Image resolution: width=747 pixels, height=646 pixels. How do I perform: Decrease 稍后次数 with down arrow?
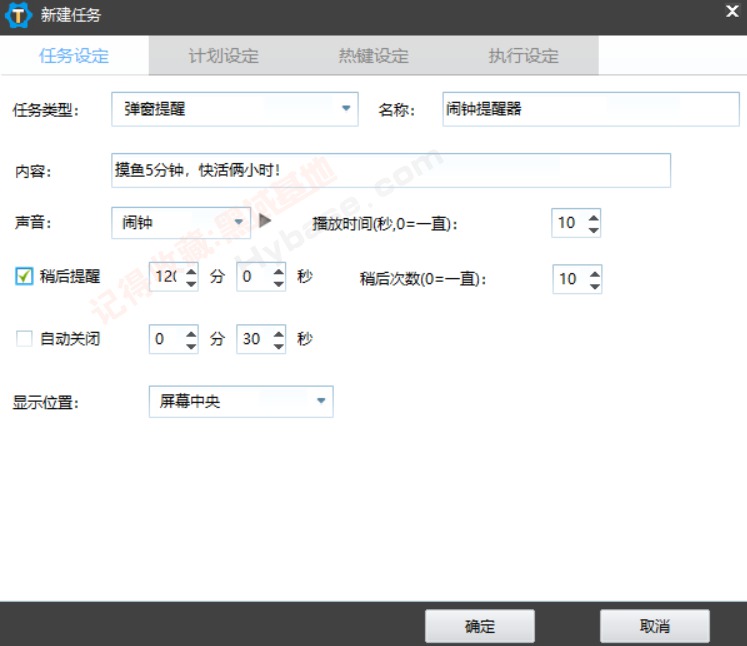click(x=594, y=286)
